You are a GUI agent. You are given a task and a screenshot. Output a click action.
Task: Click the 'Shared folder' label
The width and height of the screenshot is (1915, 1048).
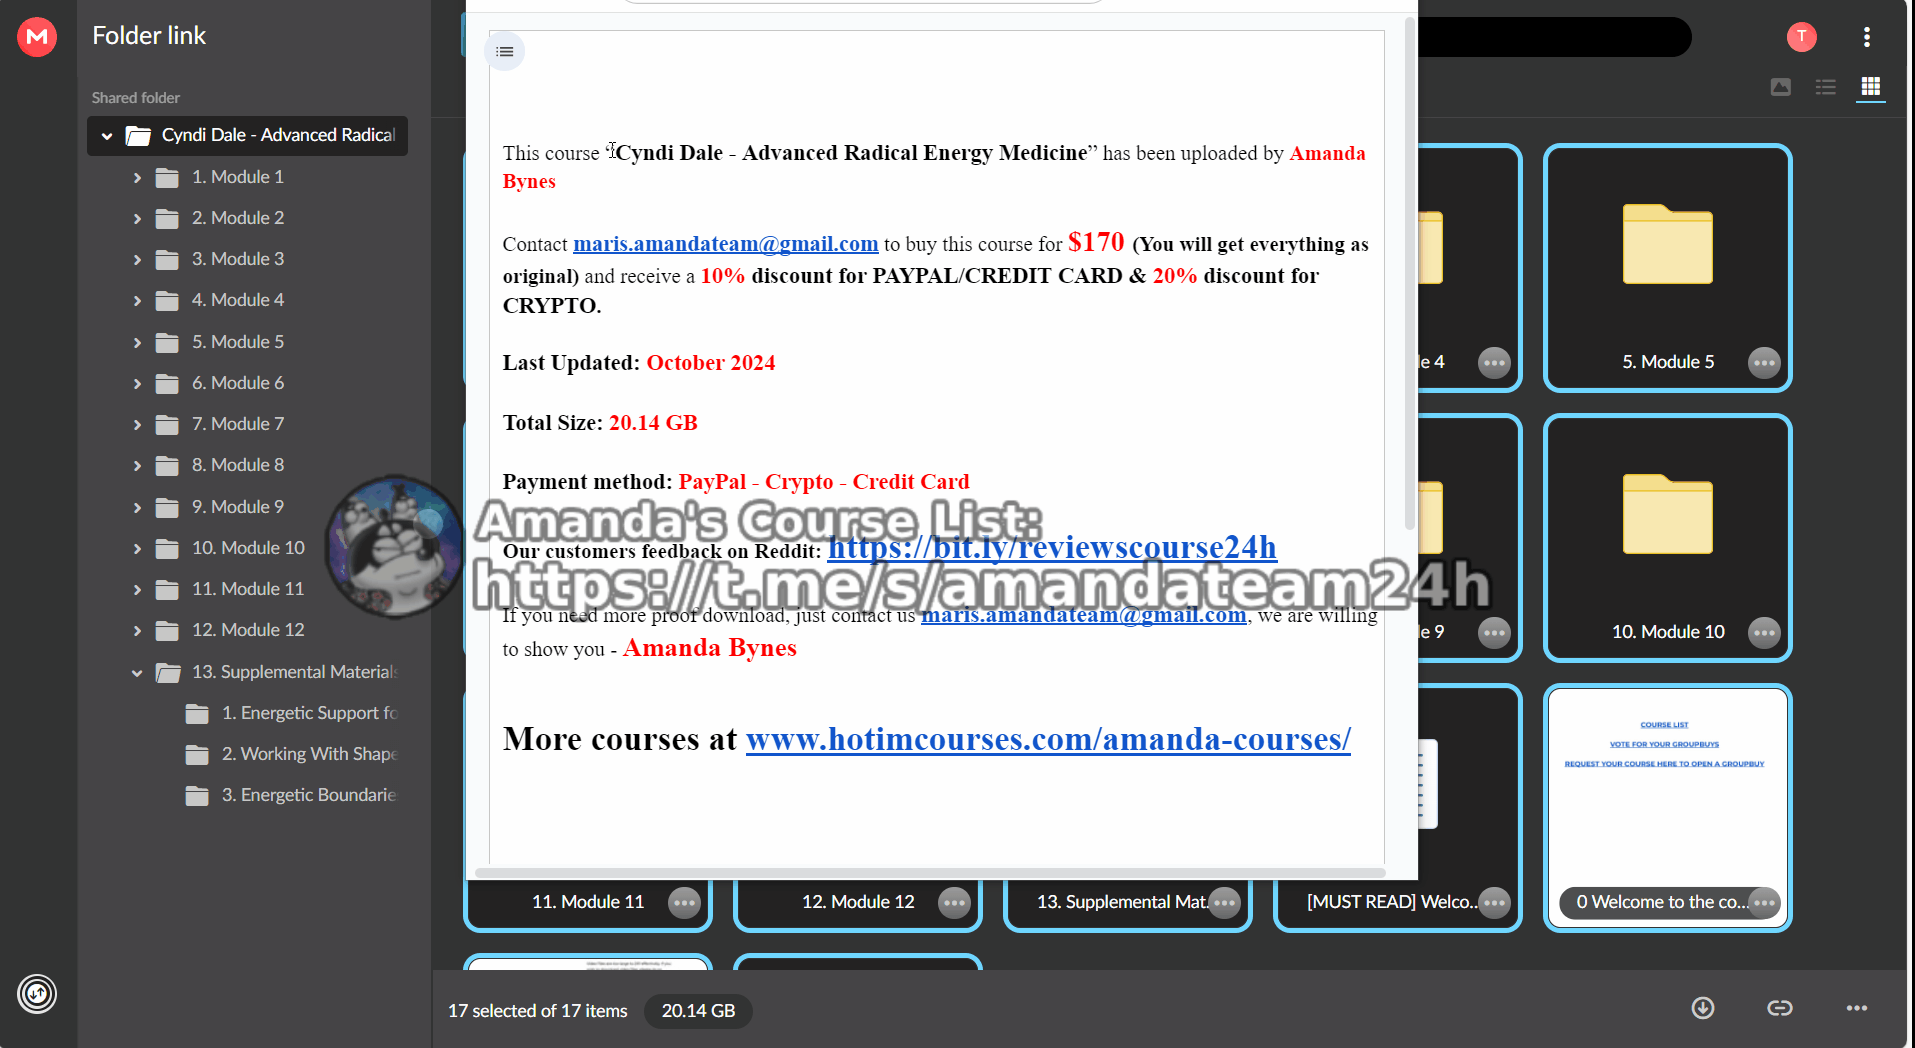(x=136, y=98)
